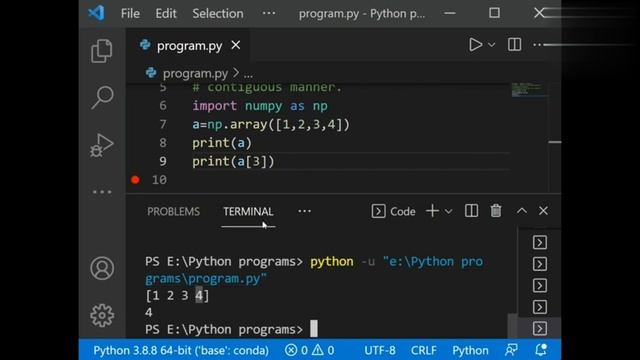Open the new terminal profile dropdown
Viewport: 640px width, 360px height.
coord(448,211)
